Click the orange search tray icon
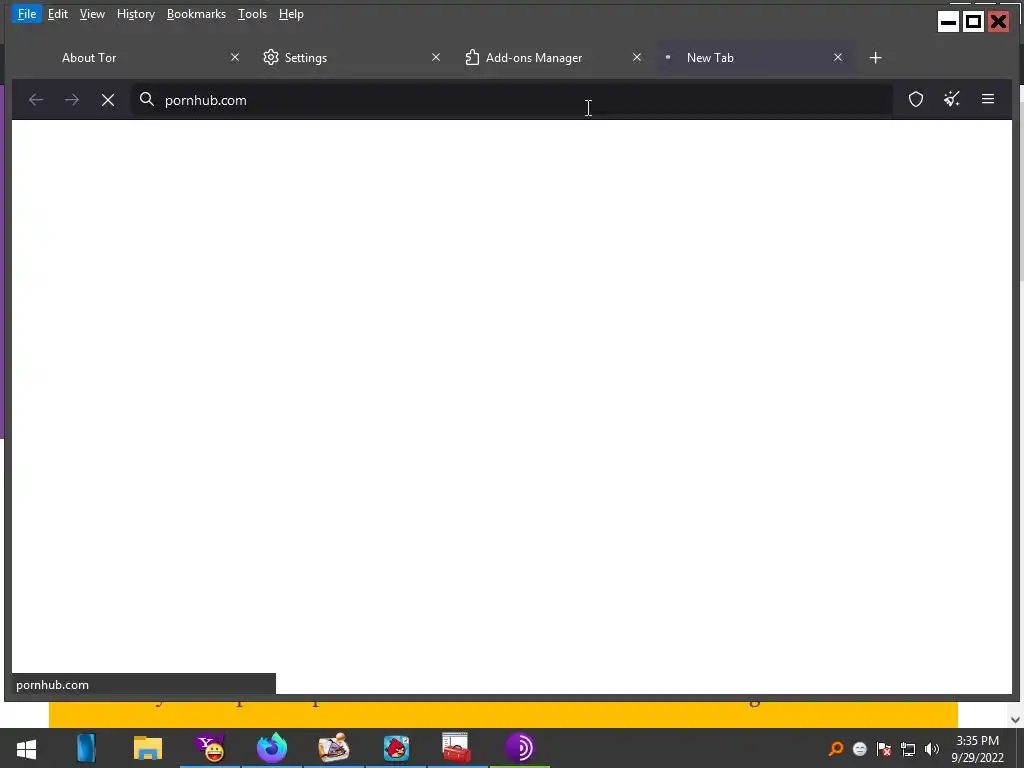 pos(835,748)
